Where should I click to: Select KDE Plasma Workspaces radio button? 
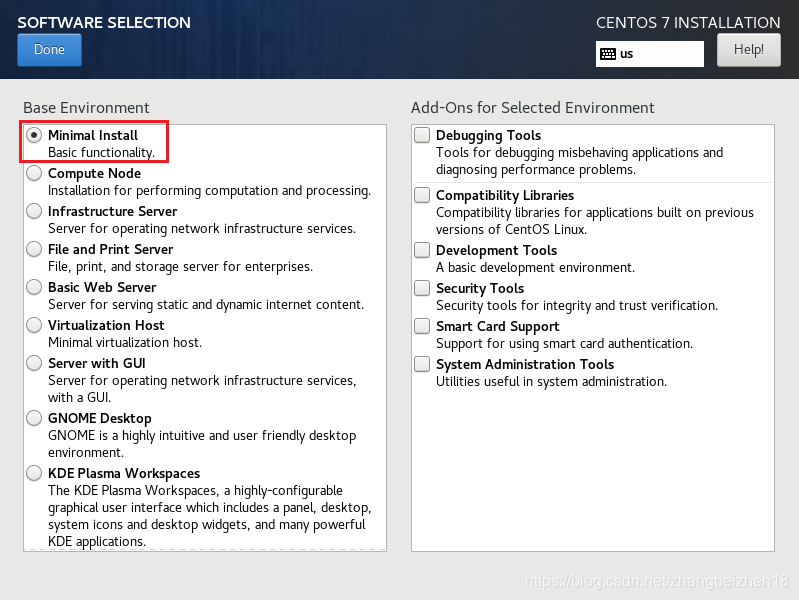[34, 473]
